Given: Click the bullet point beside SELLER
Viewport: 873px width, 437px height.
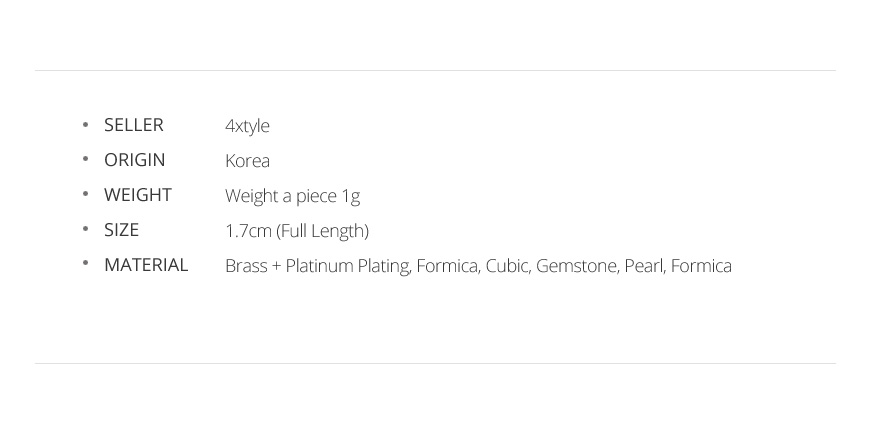Looking at the screenshot, I should pyautogui.click(x=86, y=125).
